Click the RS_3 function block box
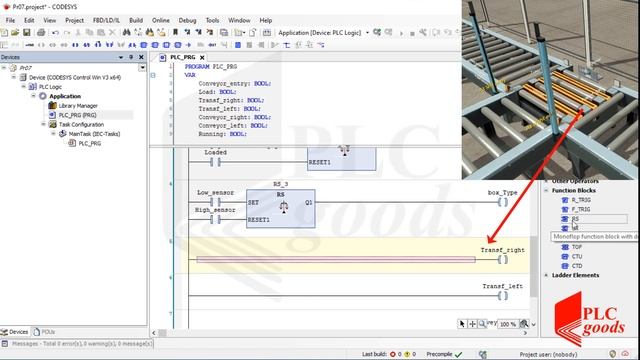 [281, 208]
